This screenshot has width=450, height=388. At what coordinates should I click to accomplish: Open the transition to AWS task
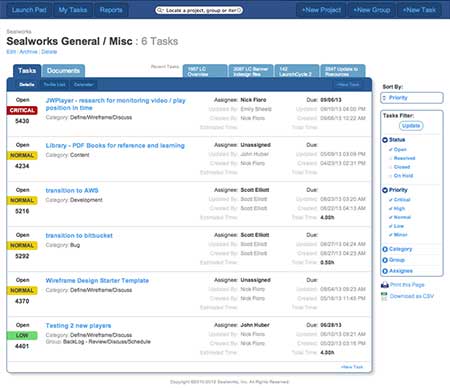72,190
